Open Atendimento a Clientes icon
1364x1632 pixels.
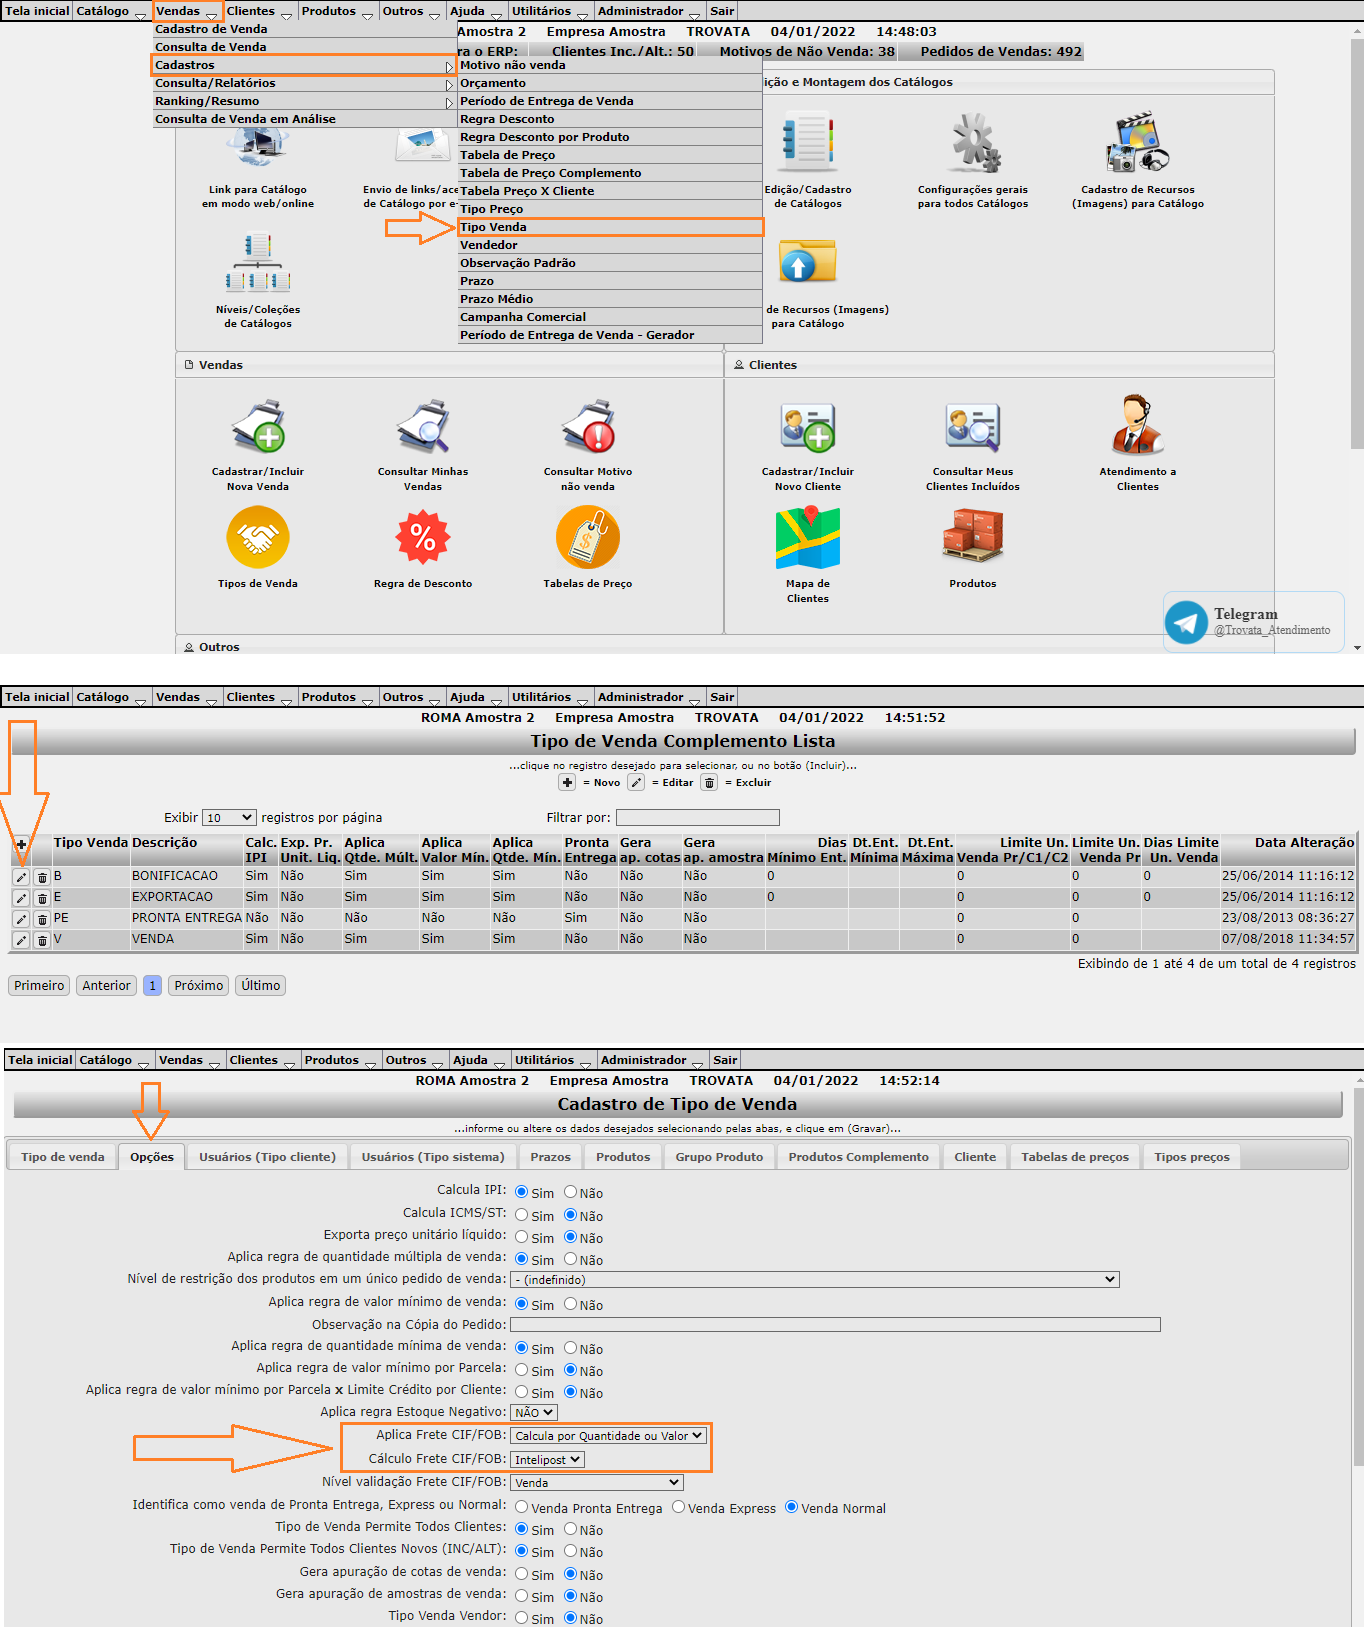[x=1138, y=425]
